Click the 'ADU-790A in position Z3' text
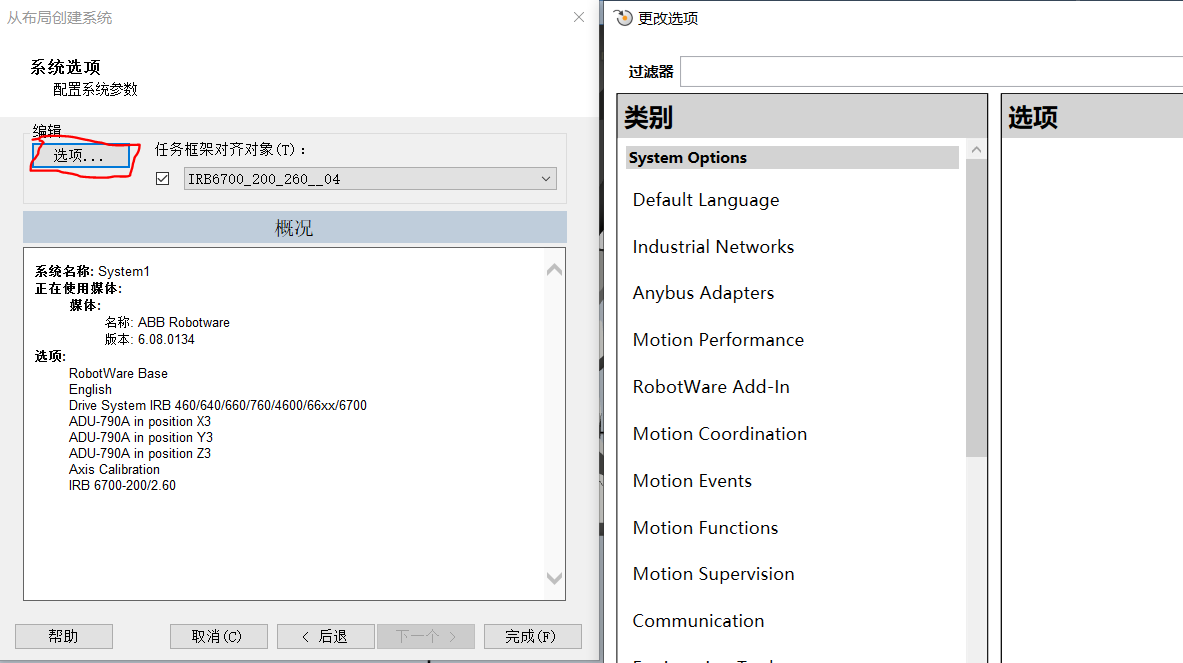 pyautogui.click(x=140, y=453)
